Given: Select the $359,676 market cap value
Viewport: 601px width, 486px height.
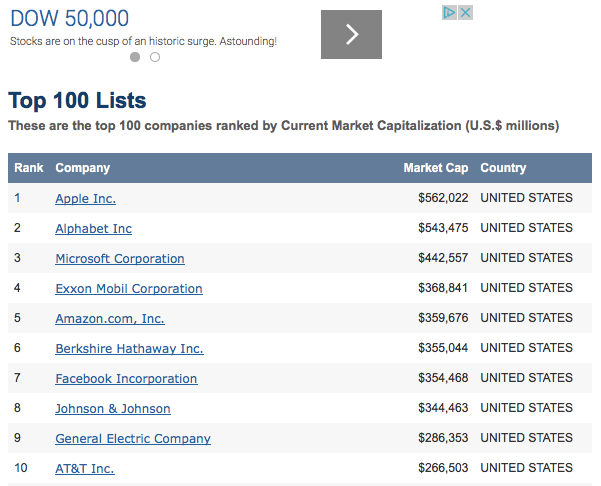Looking at the screenshot, I should [443, 318].
